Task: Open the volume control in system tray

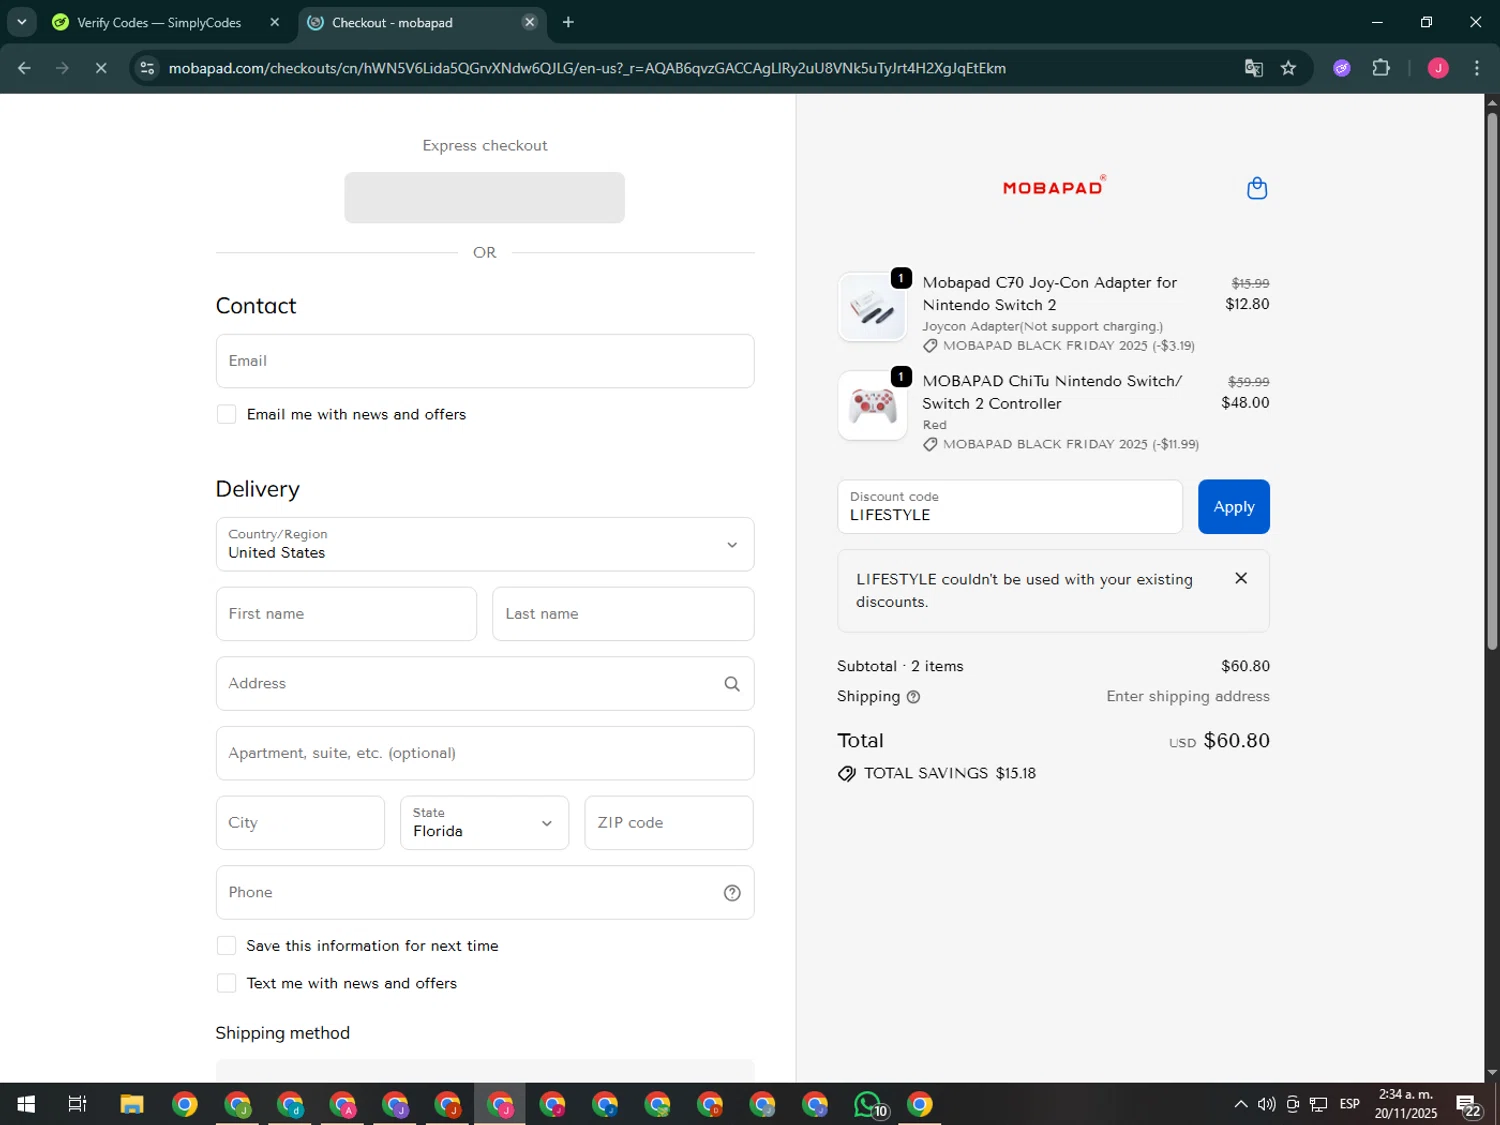Action: (1266, 1104)
